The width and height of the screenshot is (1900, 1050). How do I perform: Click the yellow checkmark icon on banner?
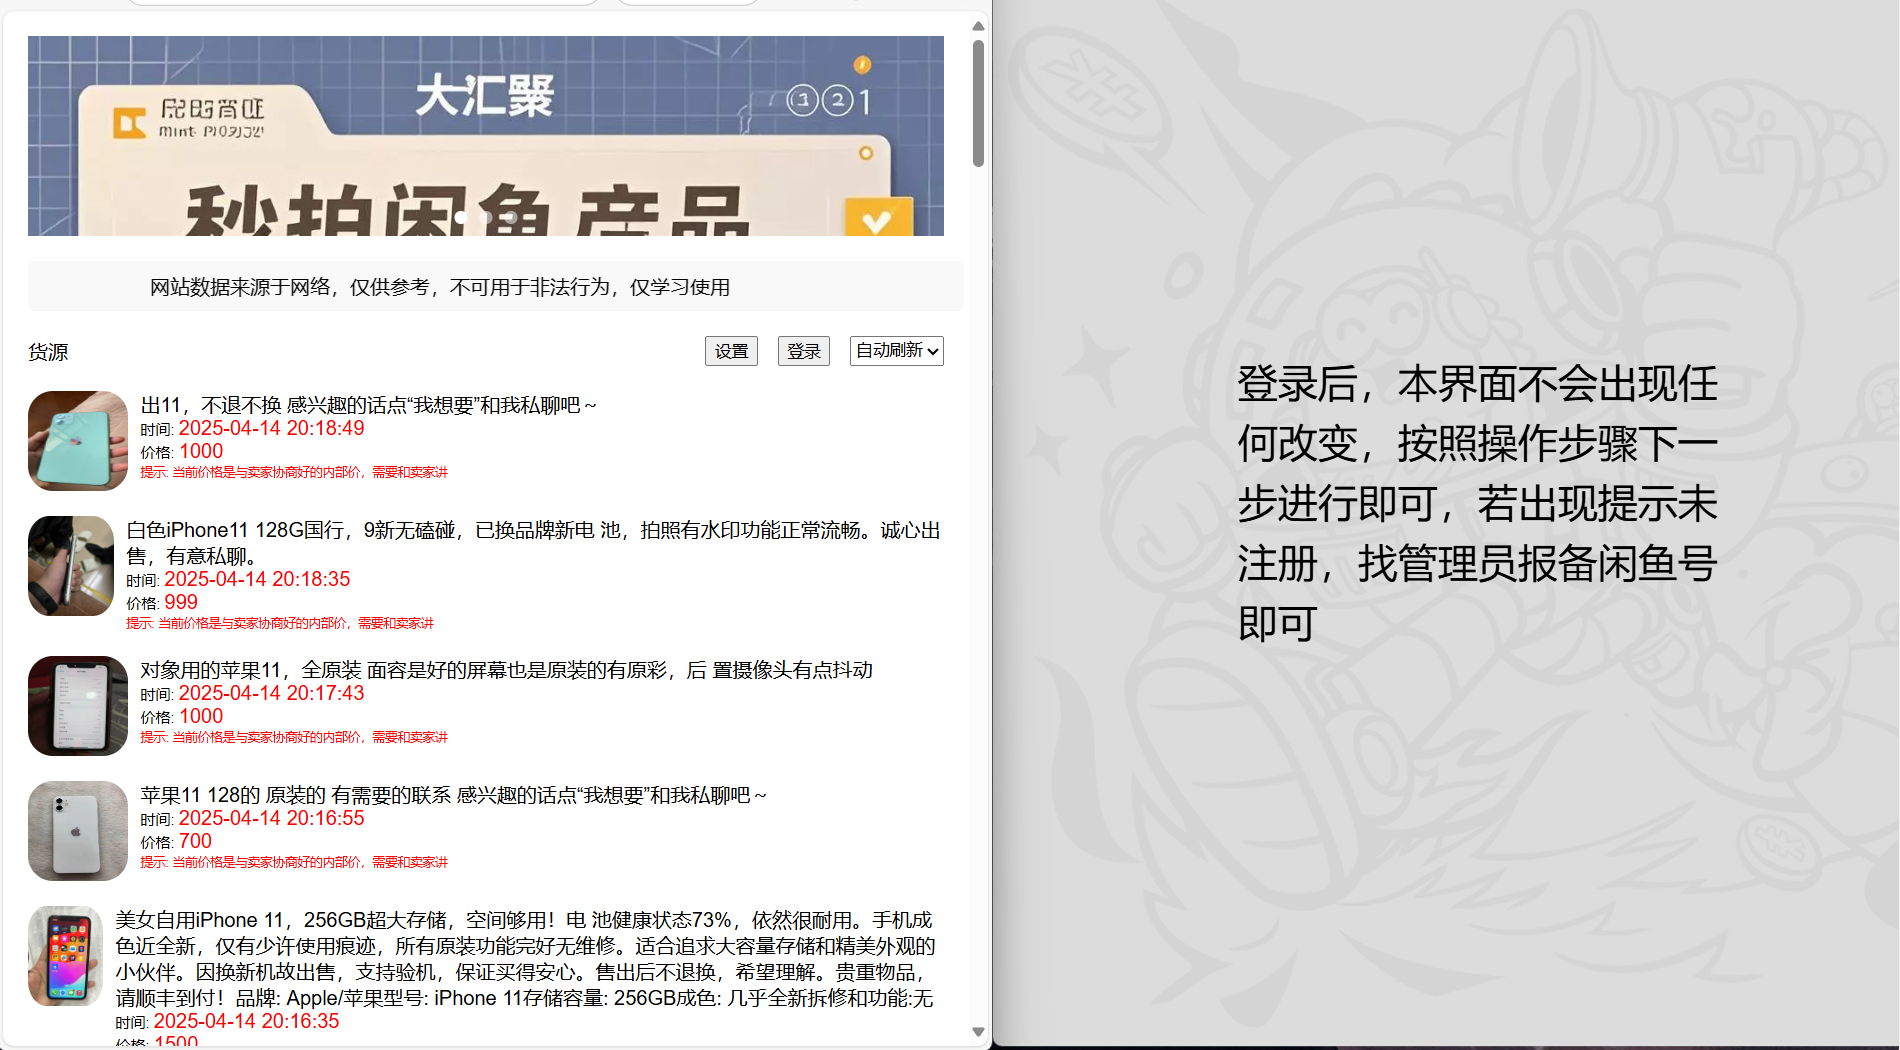878,219
